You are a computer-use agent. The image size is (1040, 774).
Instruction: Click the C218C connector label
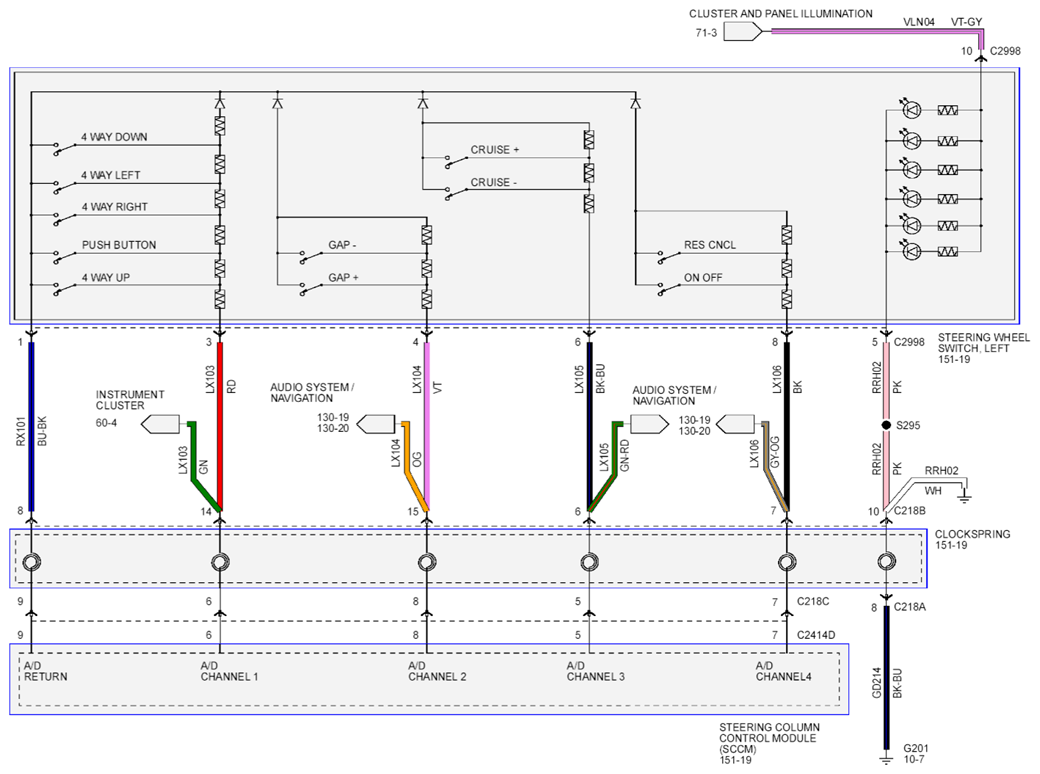pos(813,601)
